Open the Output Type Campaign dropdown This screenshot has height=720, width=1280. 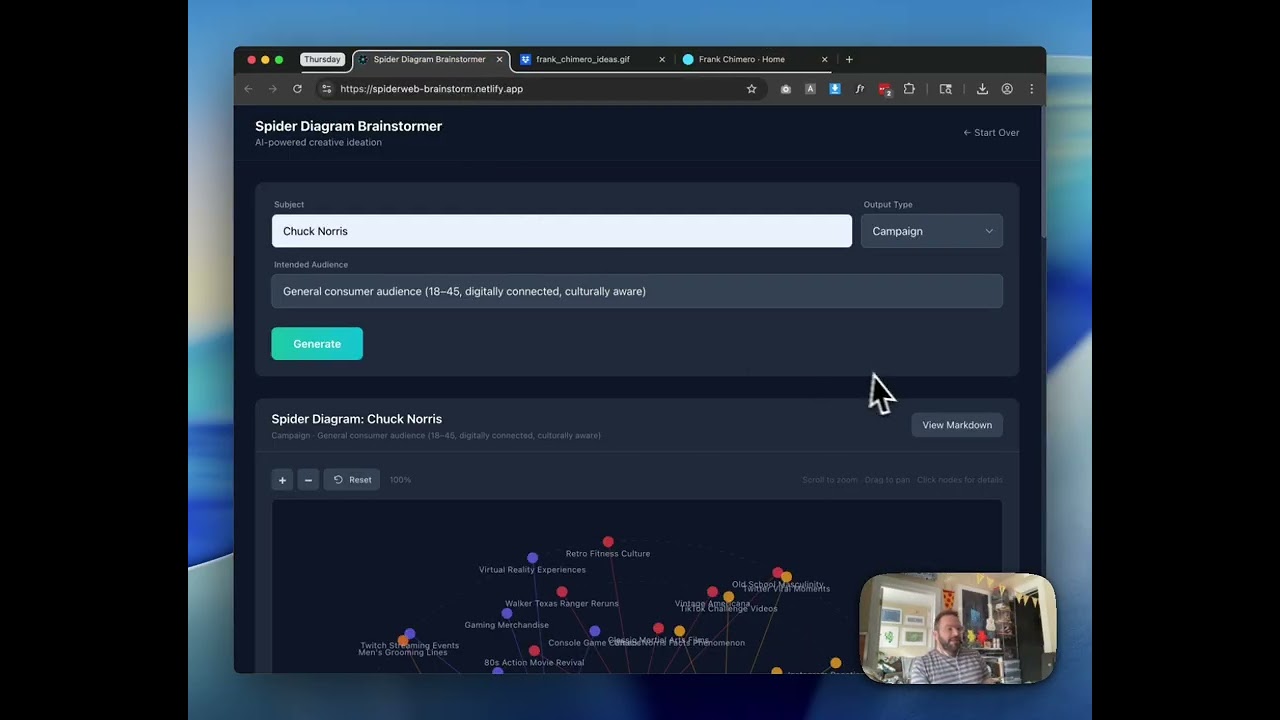point(932,231)
